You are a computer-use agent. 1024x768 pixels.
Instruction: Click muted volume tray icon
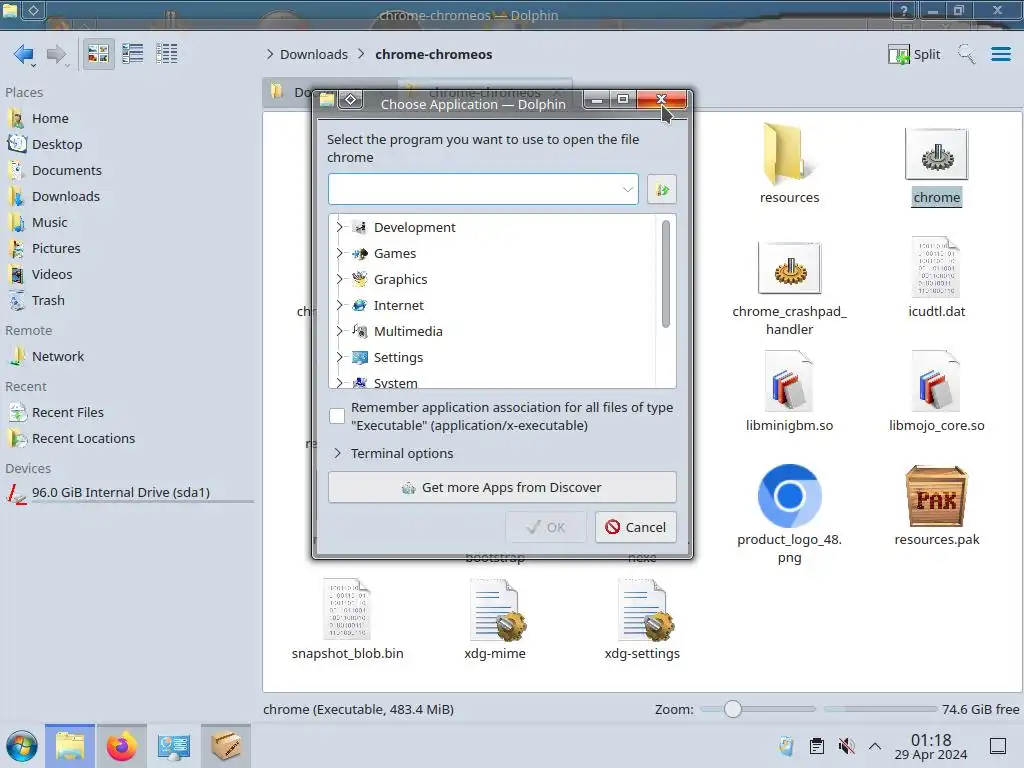pos(846,746)
